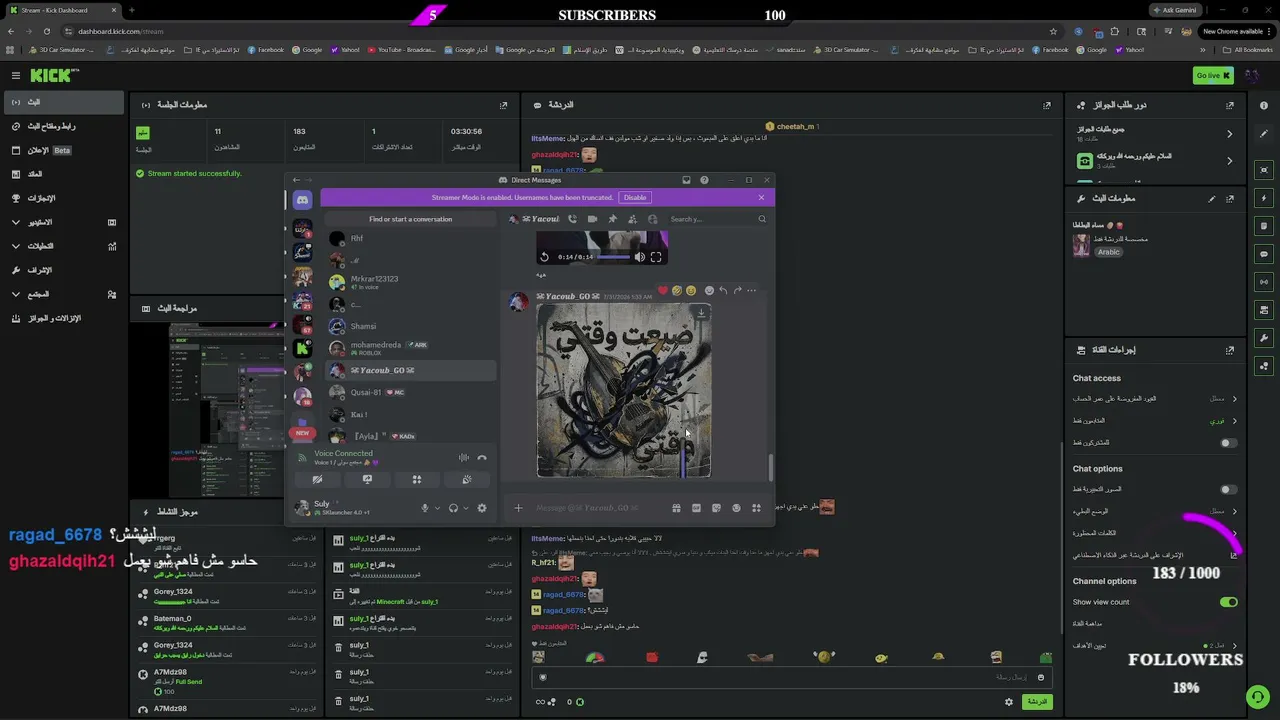The height and width of the screenshot is (720, 1280).
Task: Expand the Community section in Kick sidebar
Action: (x=15, y=294)
